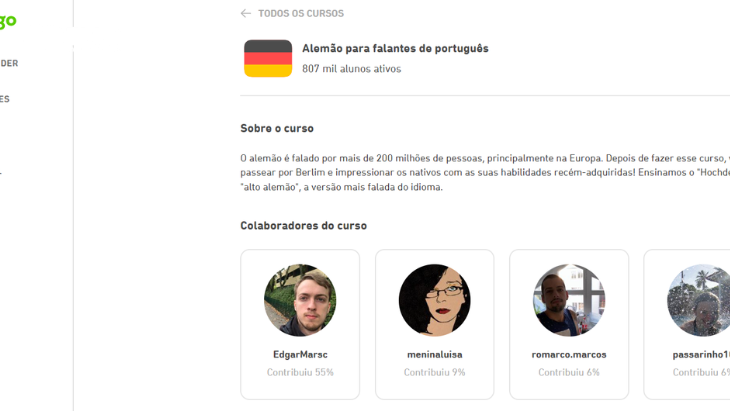Click the Colaboradores do curso heading
This screenshot has width=730, height=411.
[304, 226]
